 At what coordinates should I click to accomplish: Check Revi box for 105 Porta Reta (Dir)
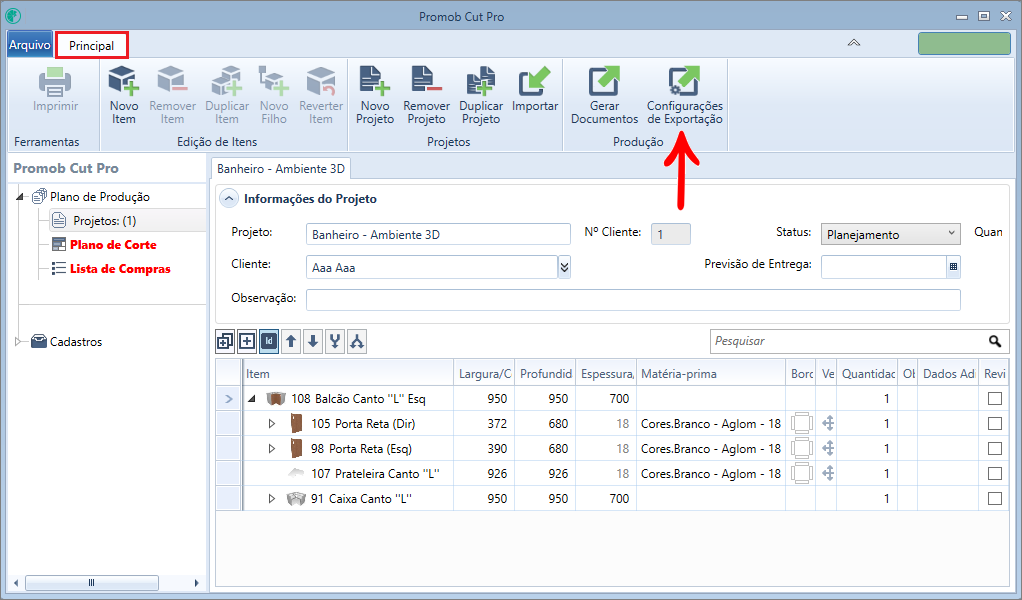tap(995, 423)
